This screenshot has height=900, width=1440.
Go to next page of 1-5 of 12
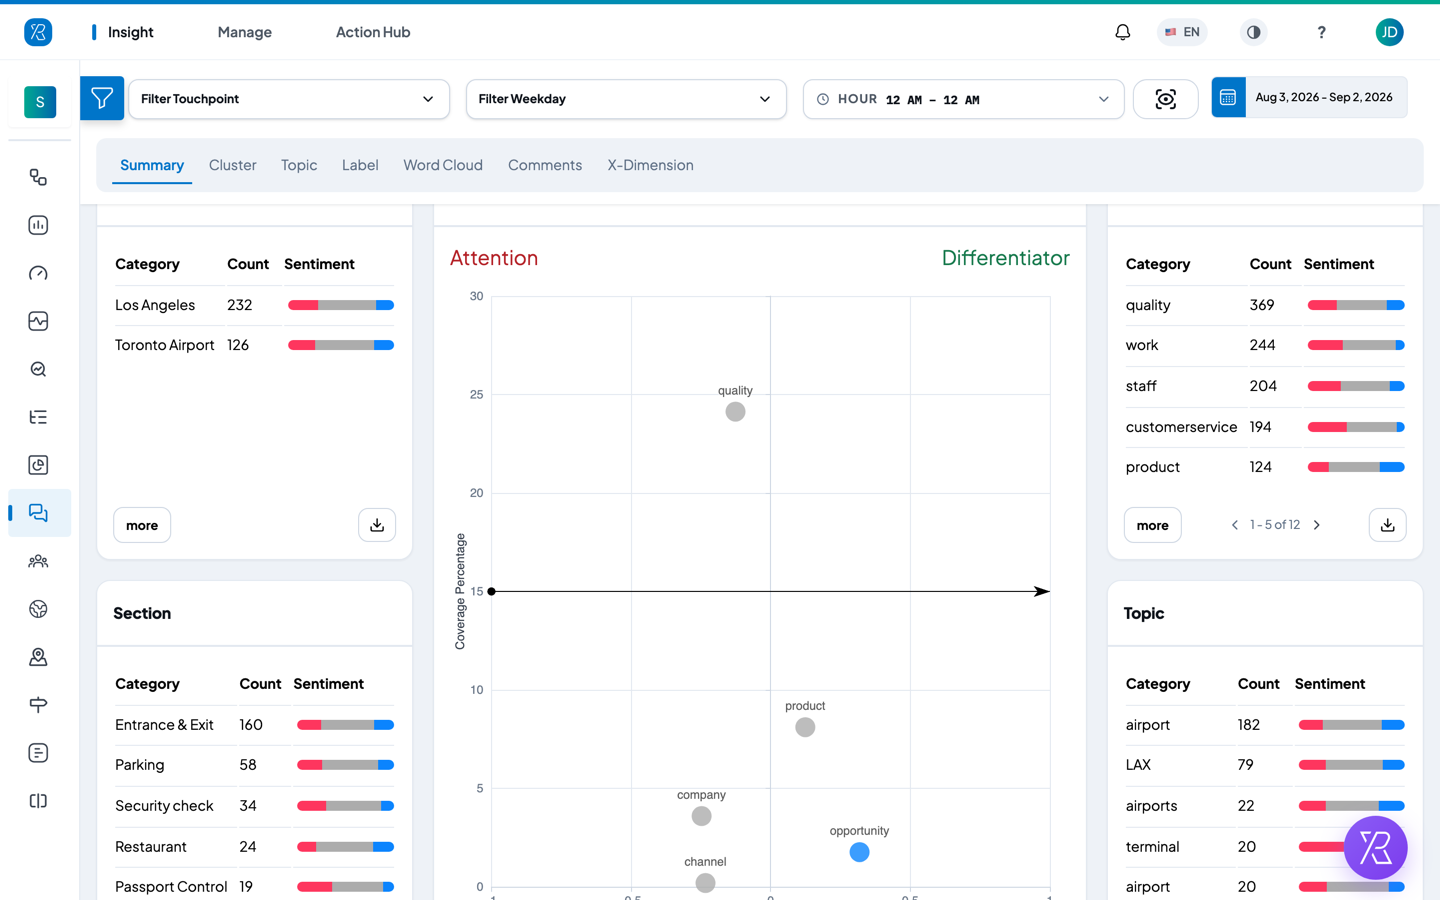click(1317, 525)
